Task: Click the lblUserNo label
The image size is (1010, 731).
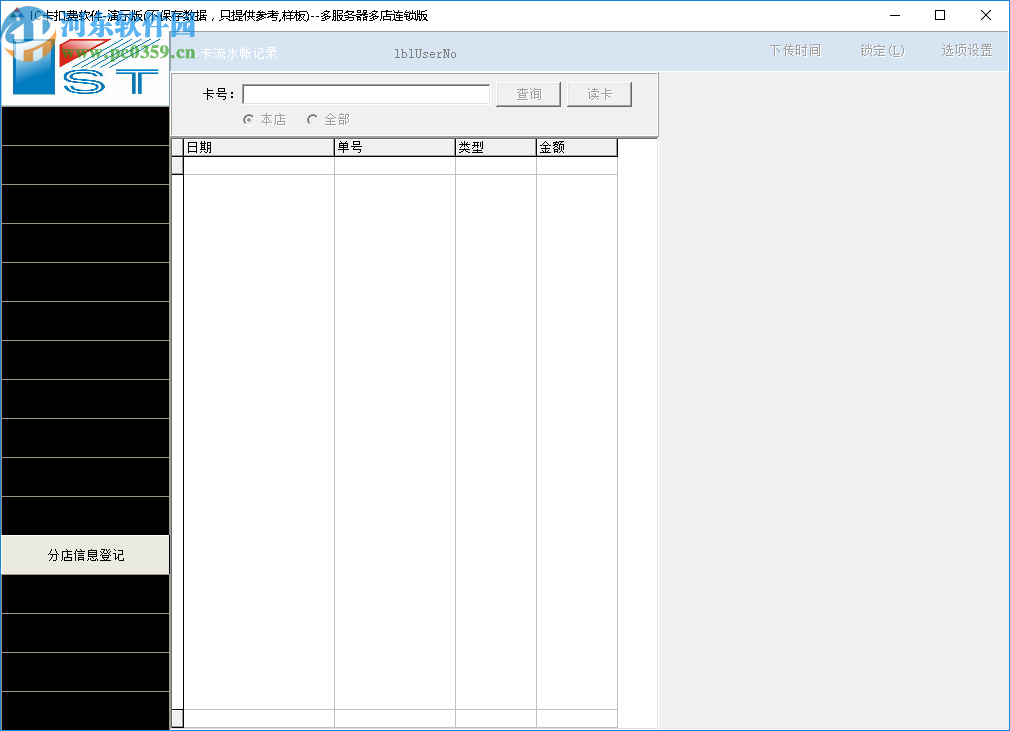Action: [425, 54]
